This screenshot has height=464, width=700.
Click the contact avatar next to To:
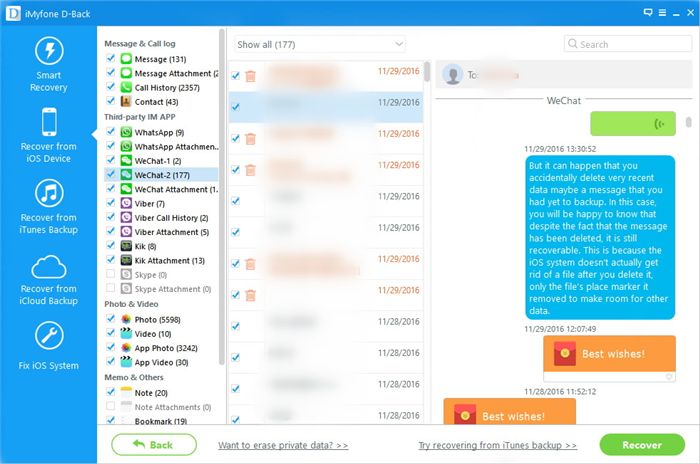pyautogui.click(x=453, y=75)
